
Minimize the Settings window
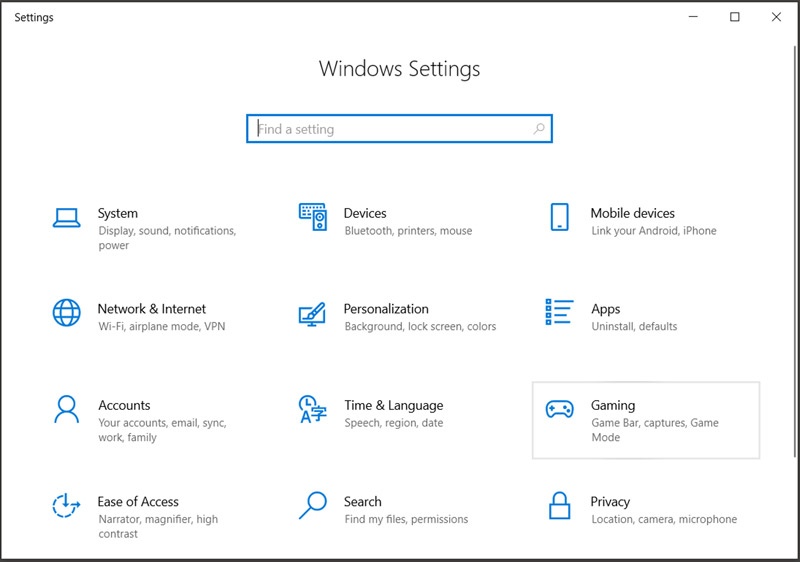tap(693, 17)
